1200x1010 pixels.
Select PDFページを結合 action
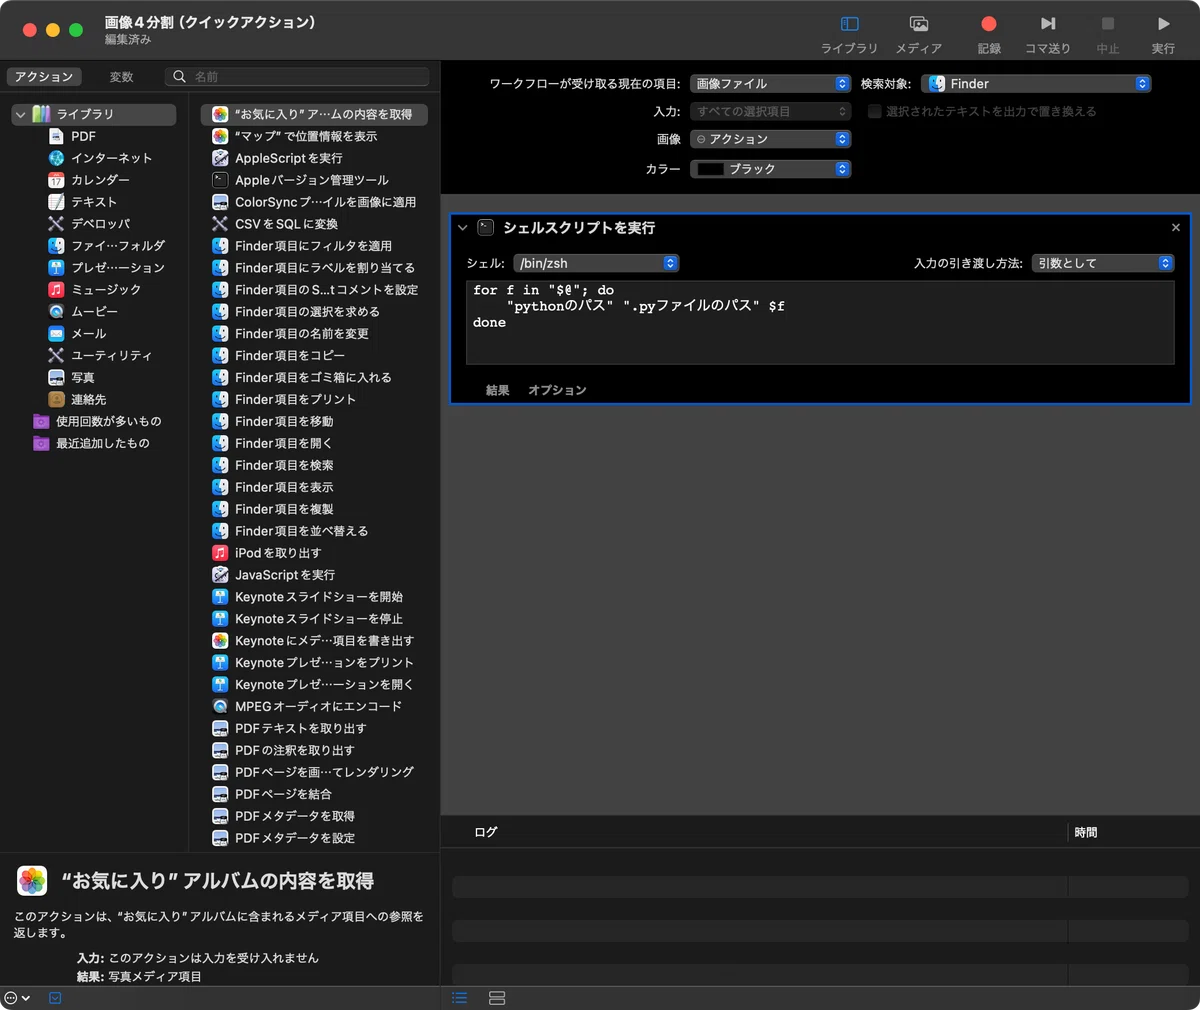click(314, 794)
